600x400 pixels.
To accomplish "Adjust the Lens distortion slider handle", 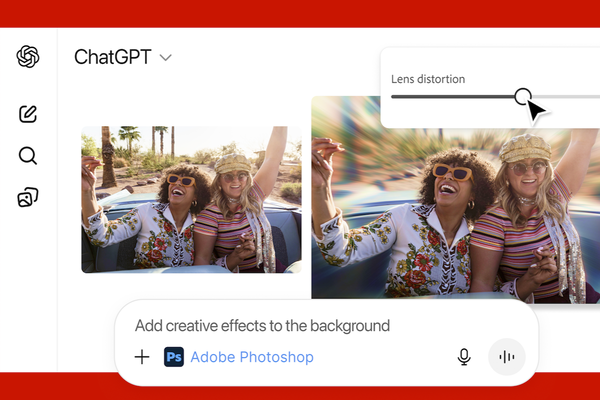I will (523, 96).
